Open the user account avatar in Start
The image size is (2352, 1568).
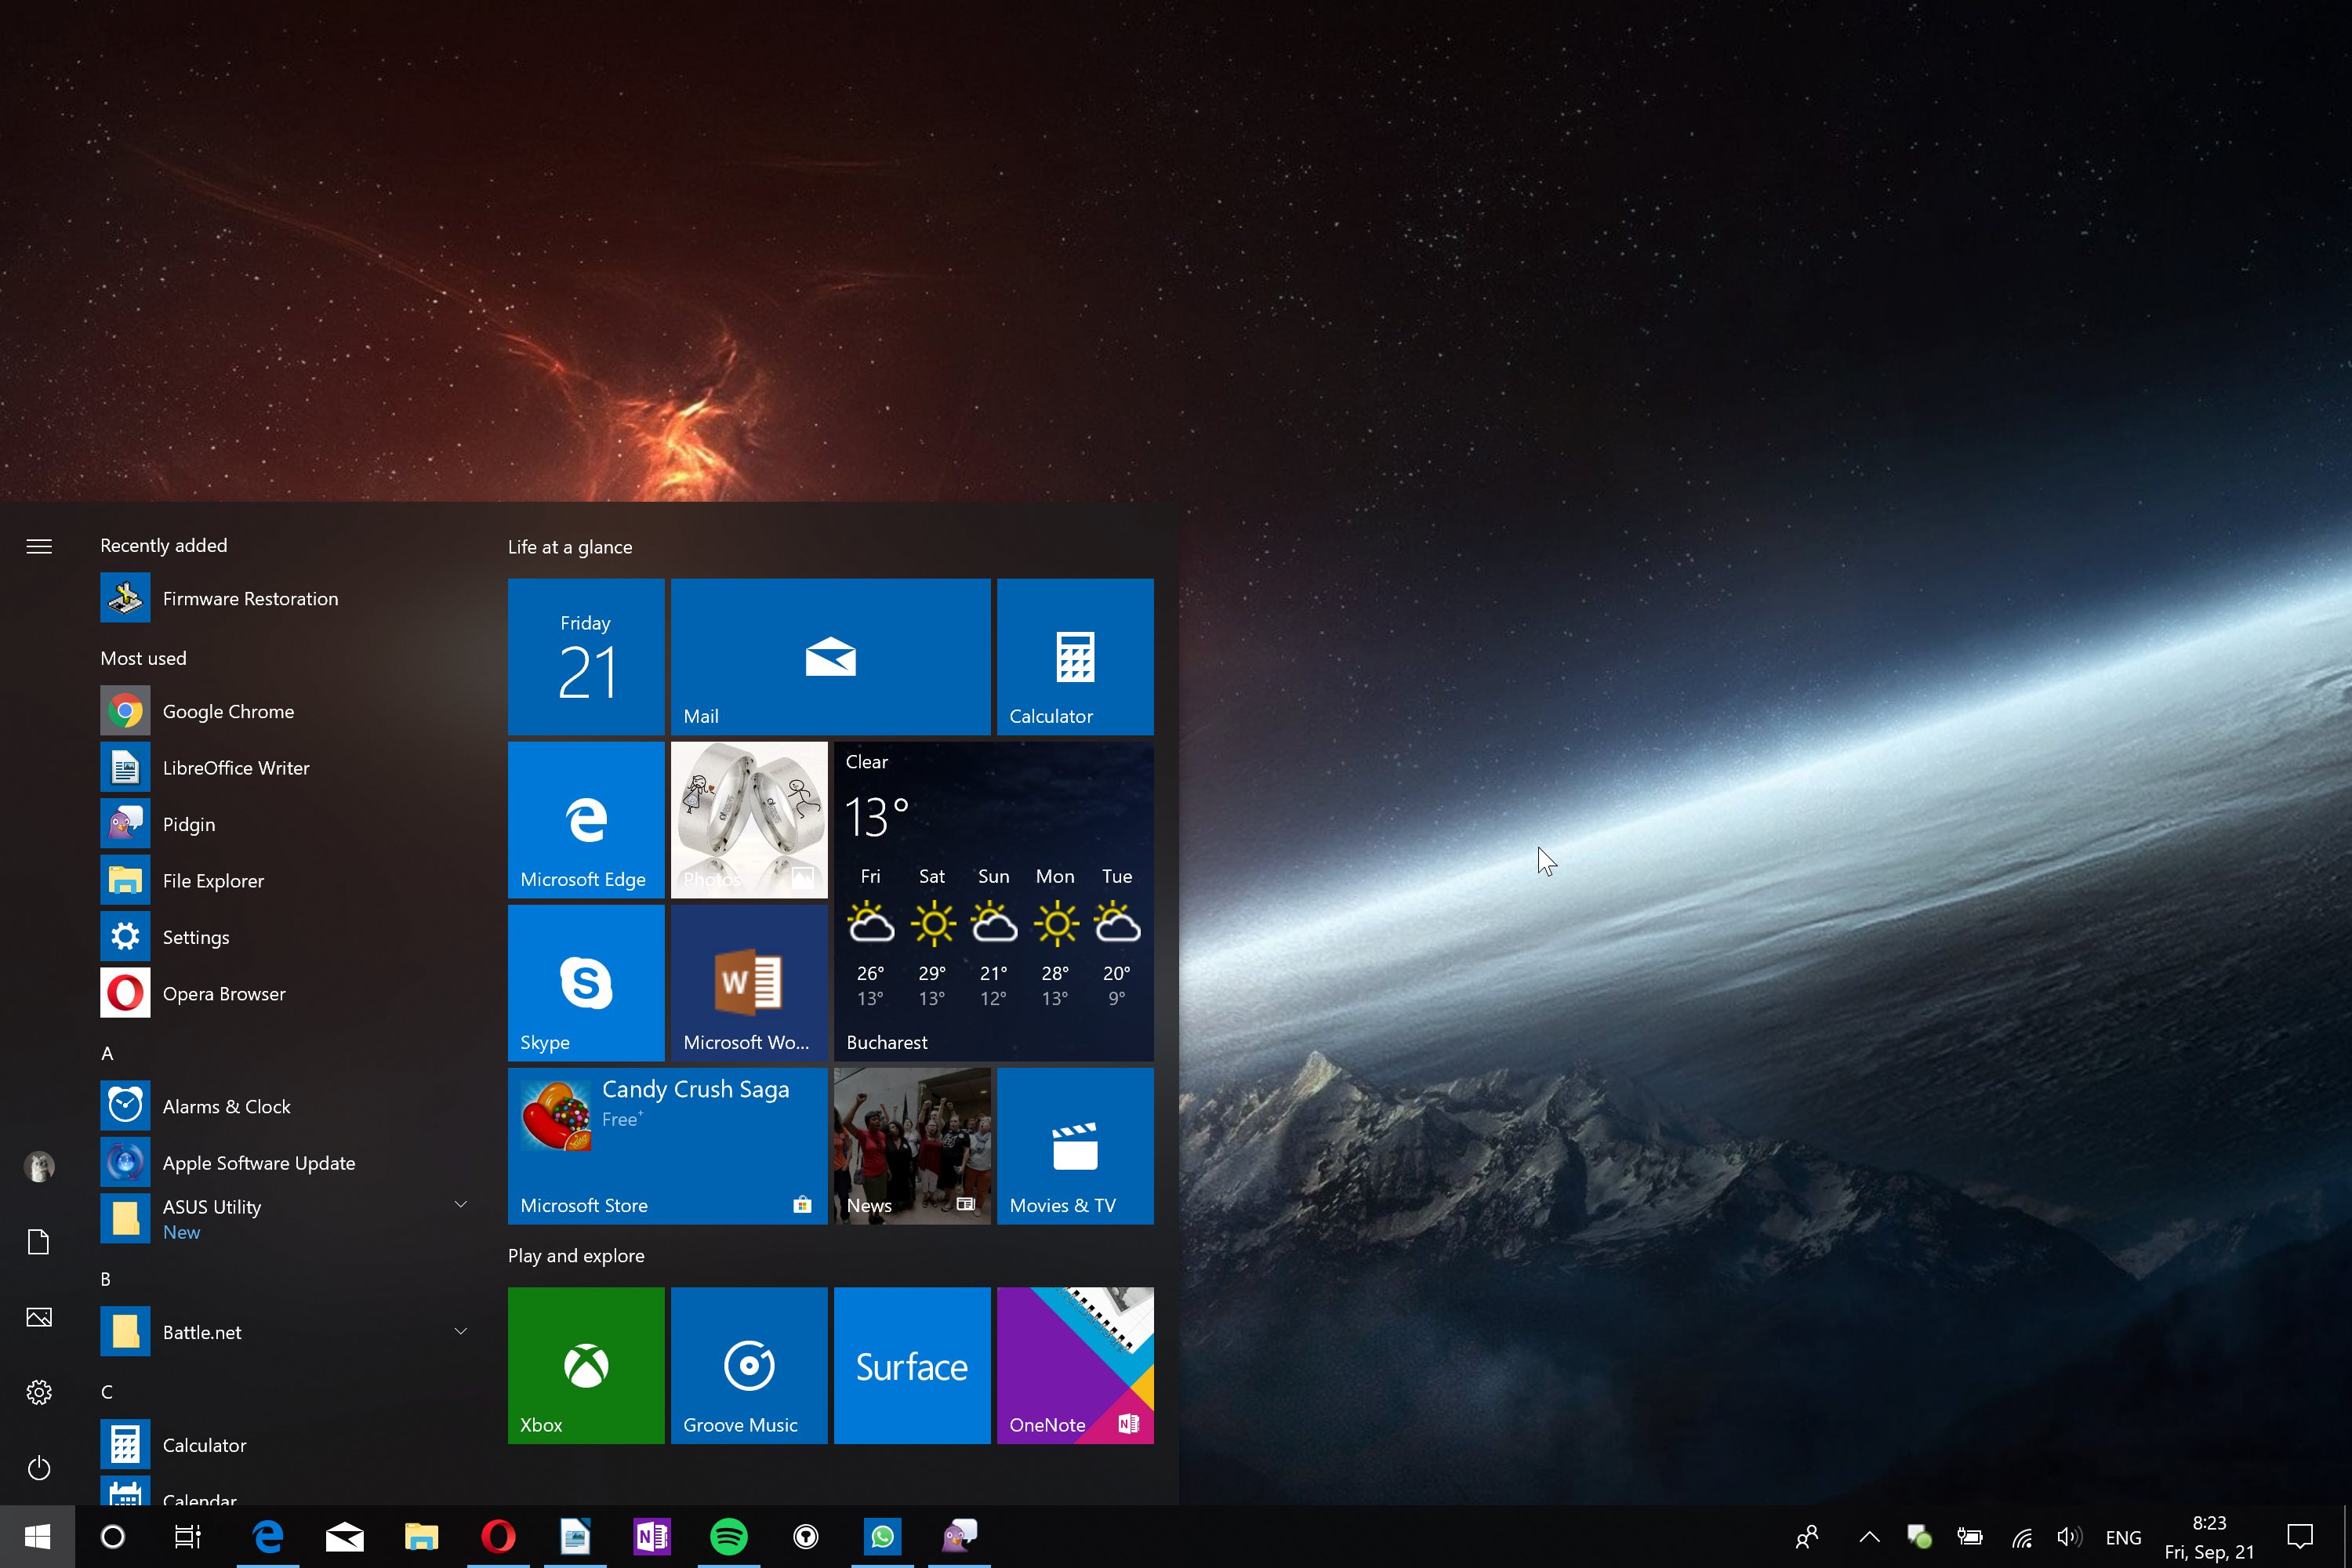[39, 1166]
